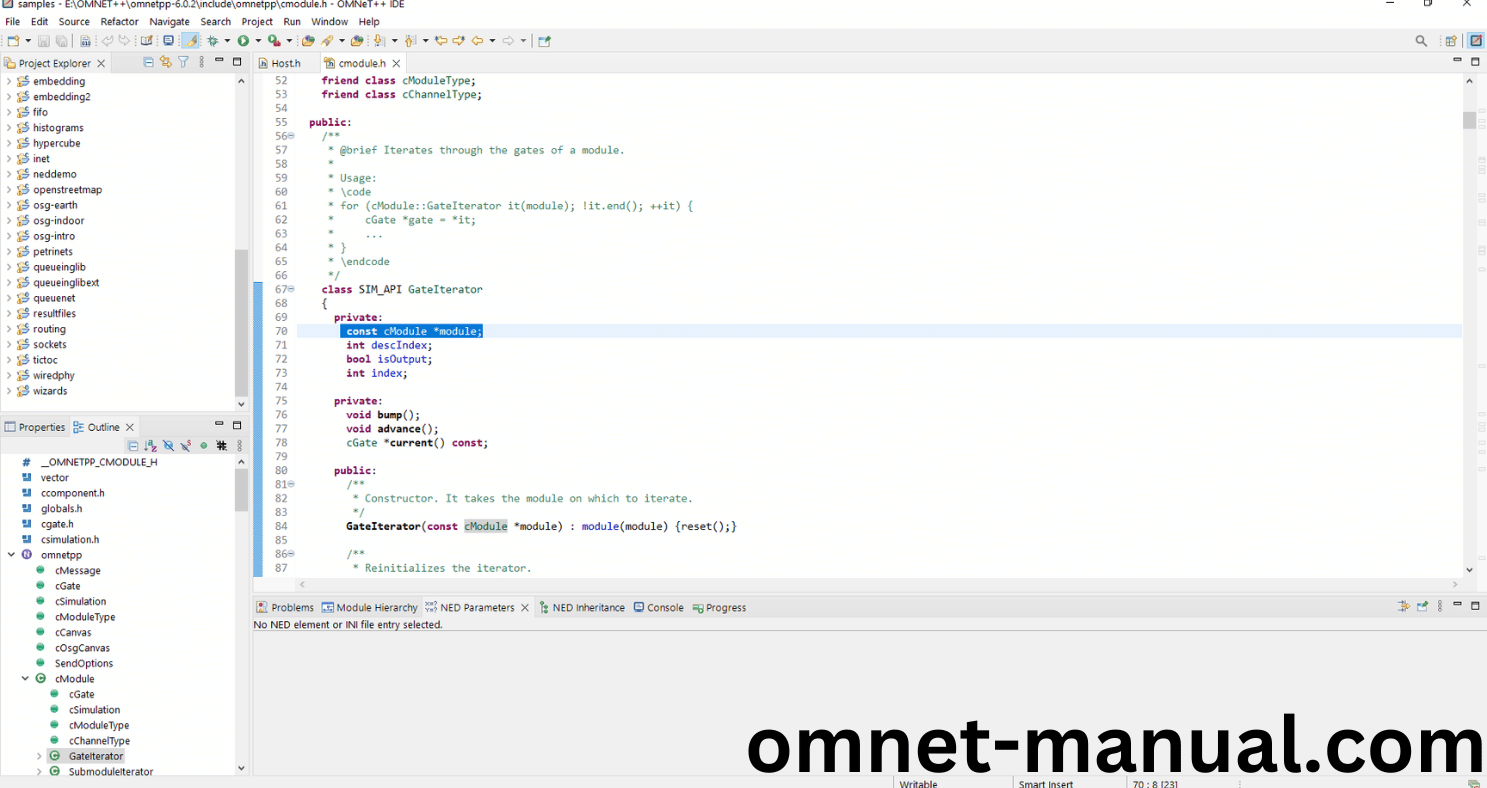Viewport: 1487px width, 788px height.
Task: Click the magnifier Search icon at top right
Action: [x=1421, y=41]
